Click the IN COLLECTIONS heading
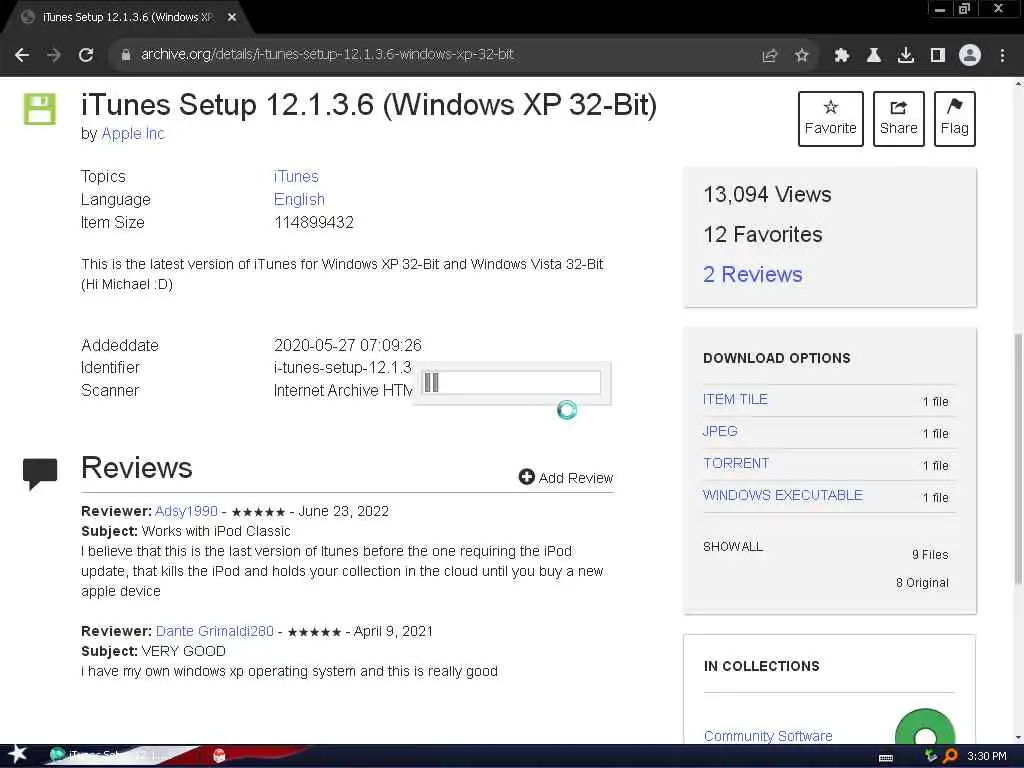1024x768 pixels. tap(761, 666)
